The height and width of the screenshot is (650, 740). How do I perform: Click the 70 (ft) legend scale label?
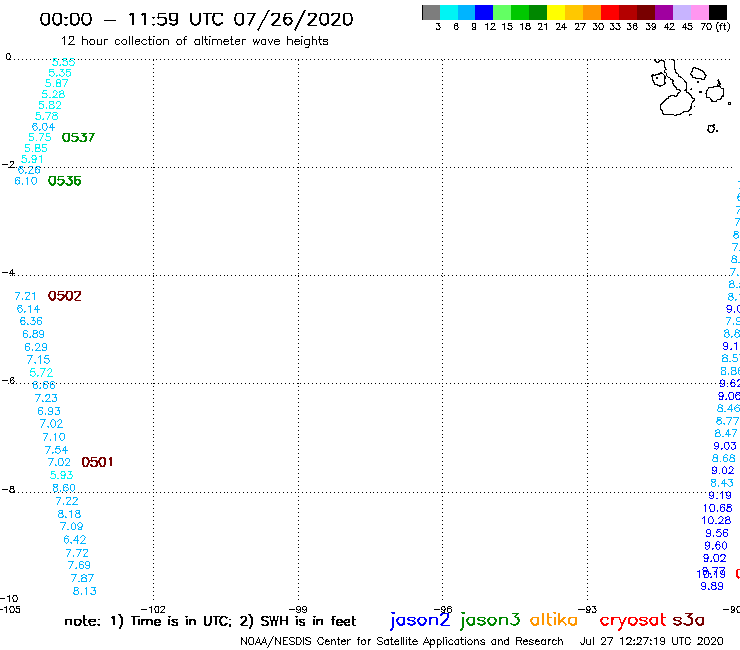715,27
